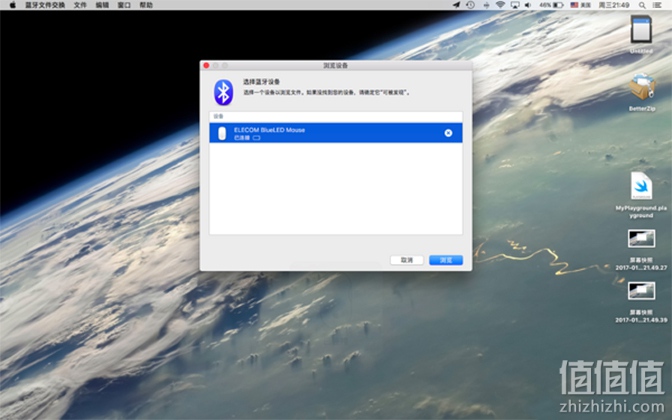Open the 编辑 menu
The width and height of the screenshot is (672, 420).
coord(102,5)
